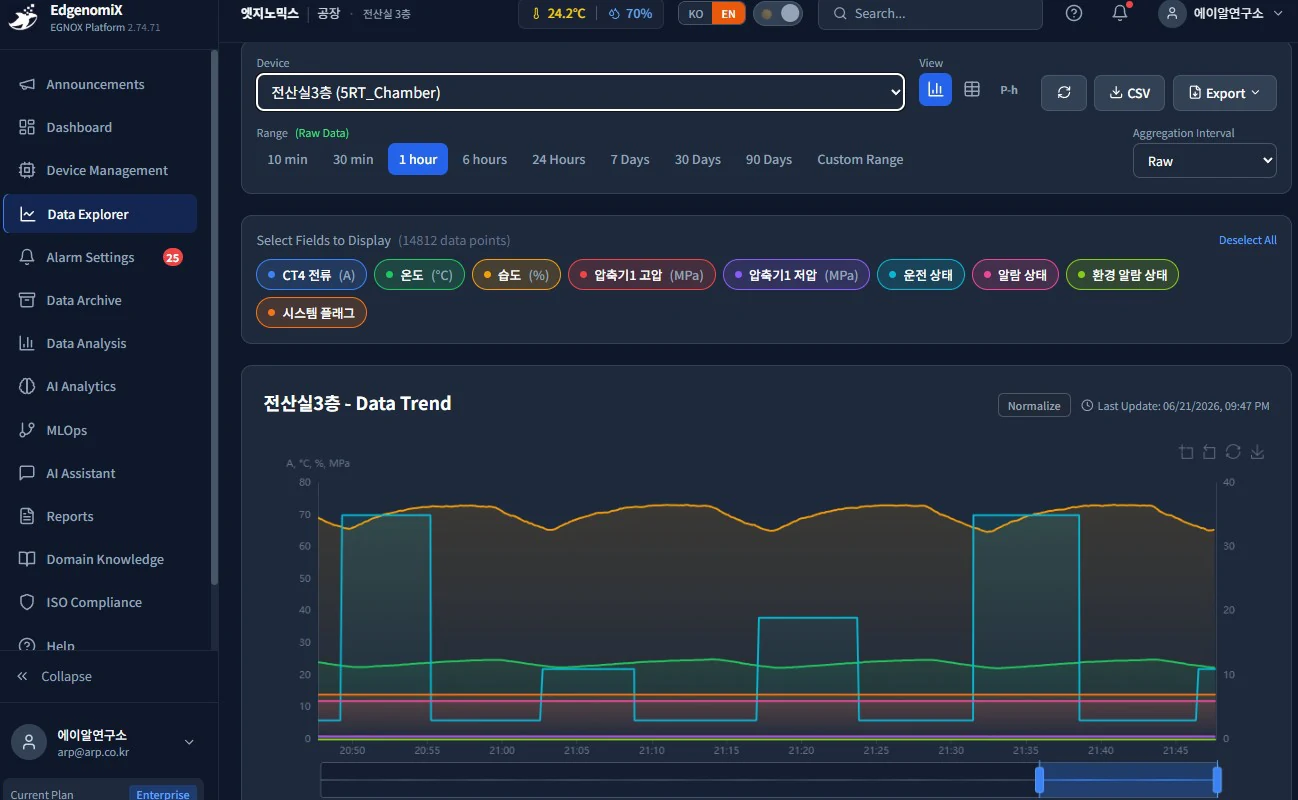Toggle the 압축기1 고압 (MPa) field

coord(641,275)
